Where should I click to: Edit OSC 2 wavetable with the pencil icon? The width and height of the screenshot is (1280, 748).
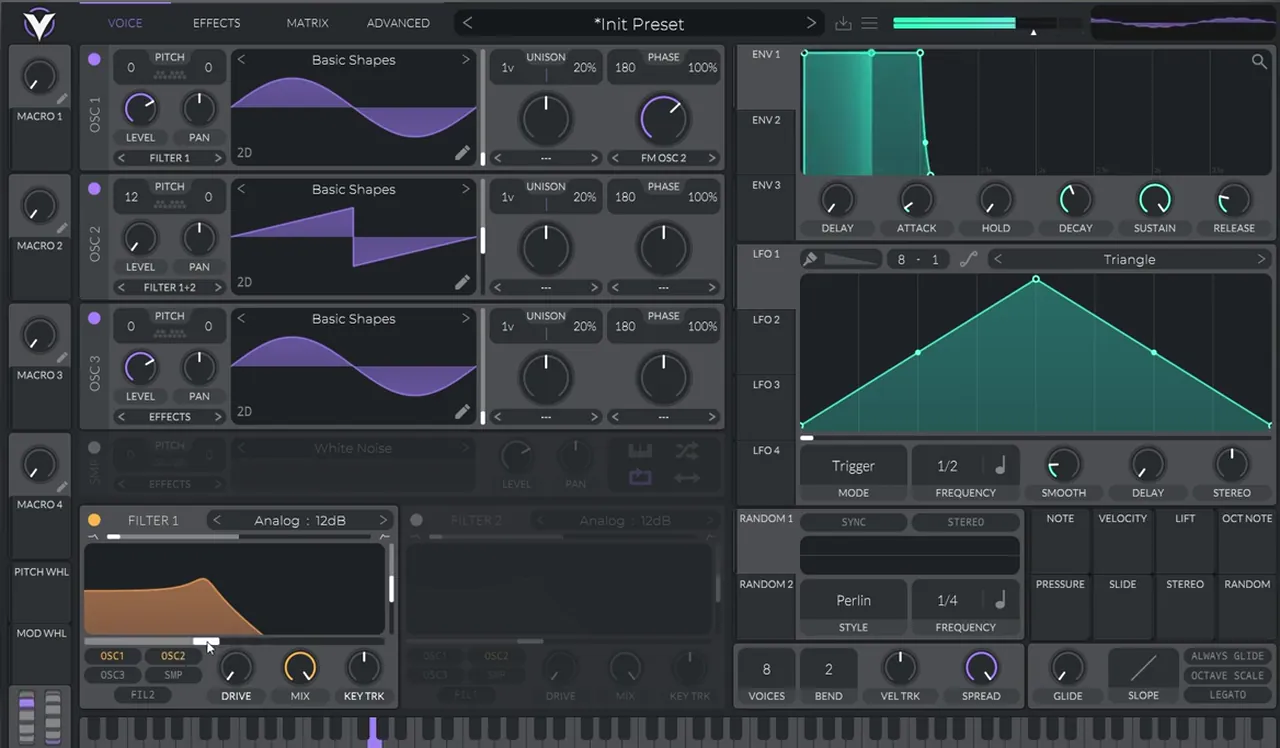click(x=462, y=282)
